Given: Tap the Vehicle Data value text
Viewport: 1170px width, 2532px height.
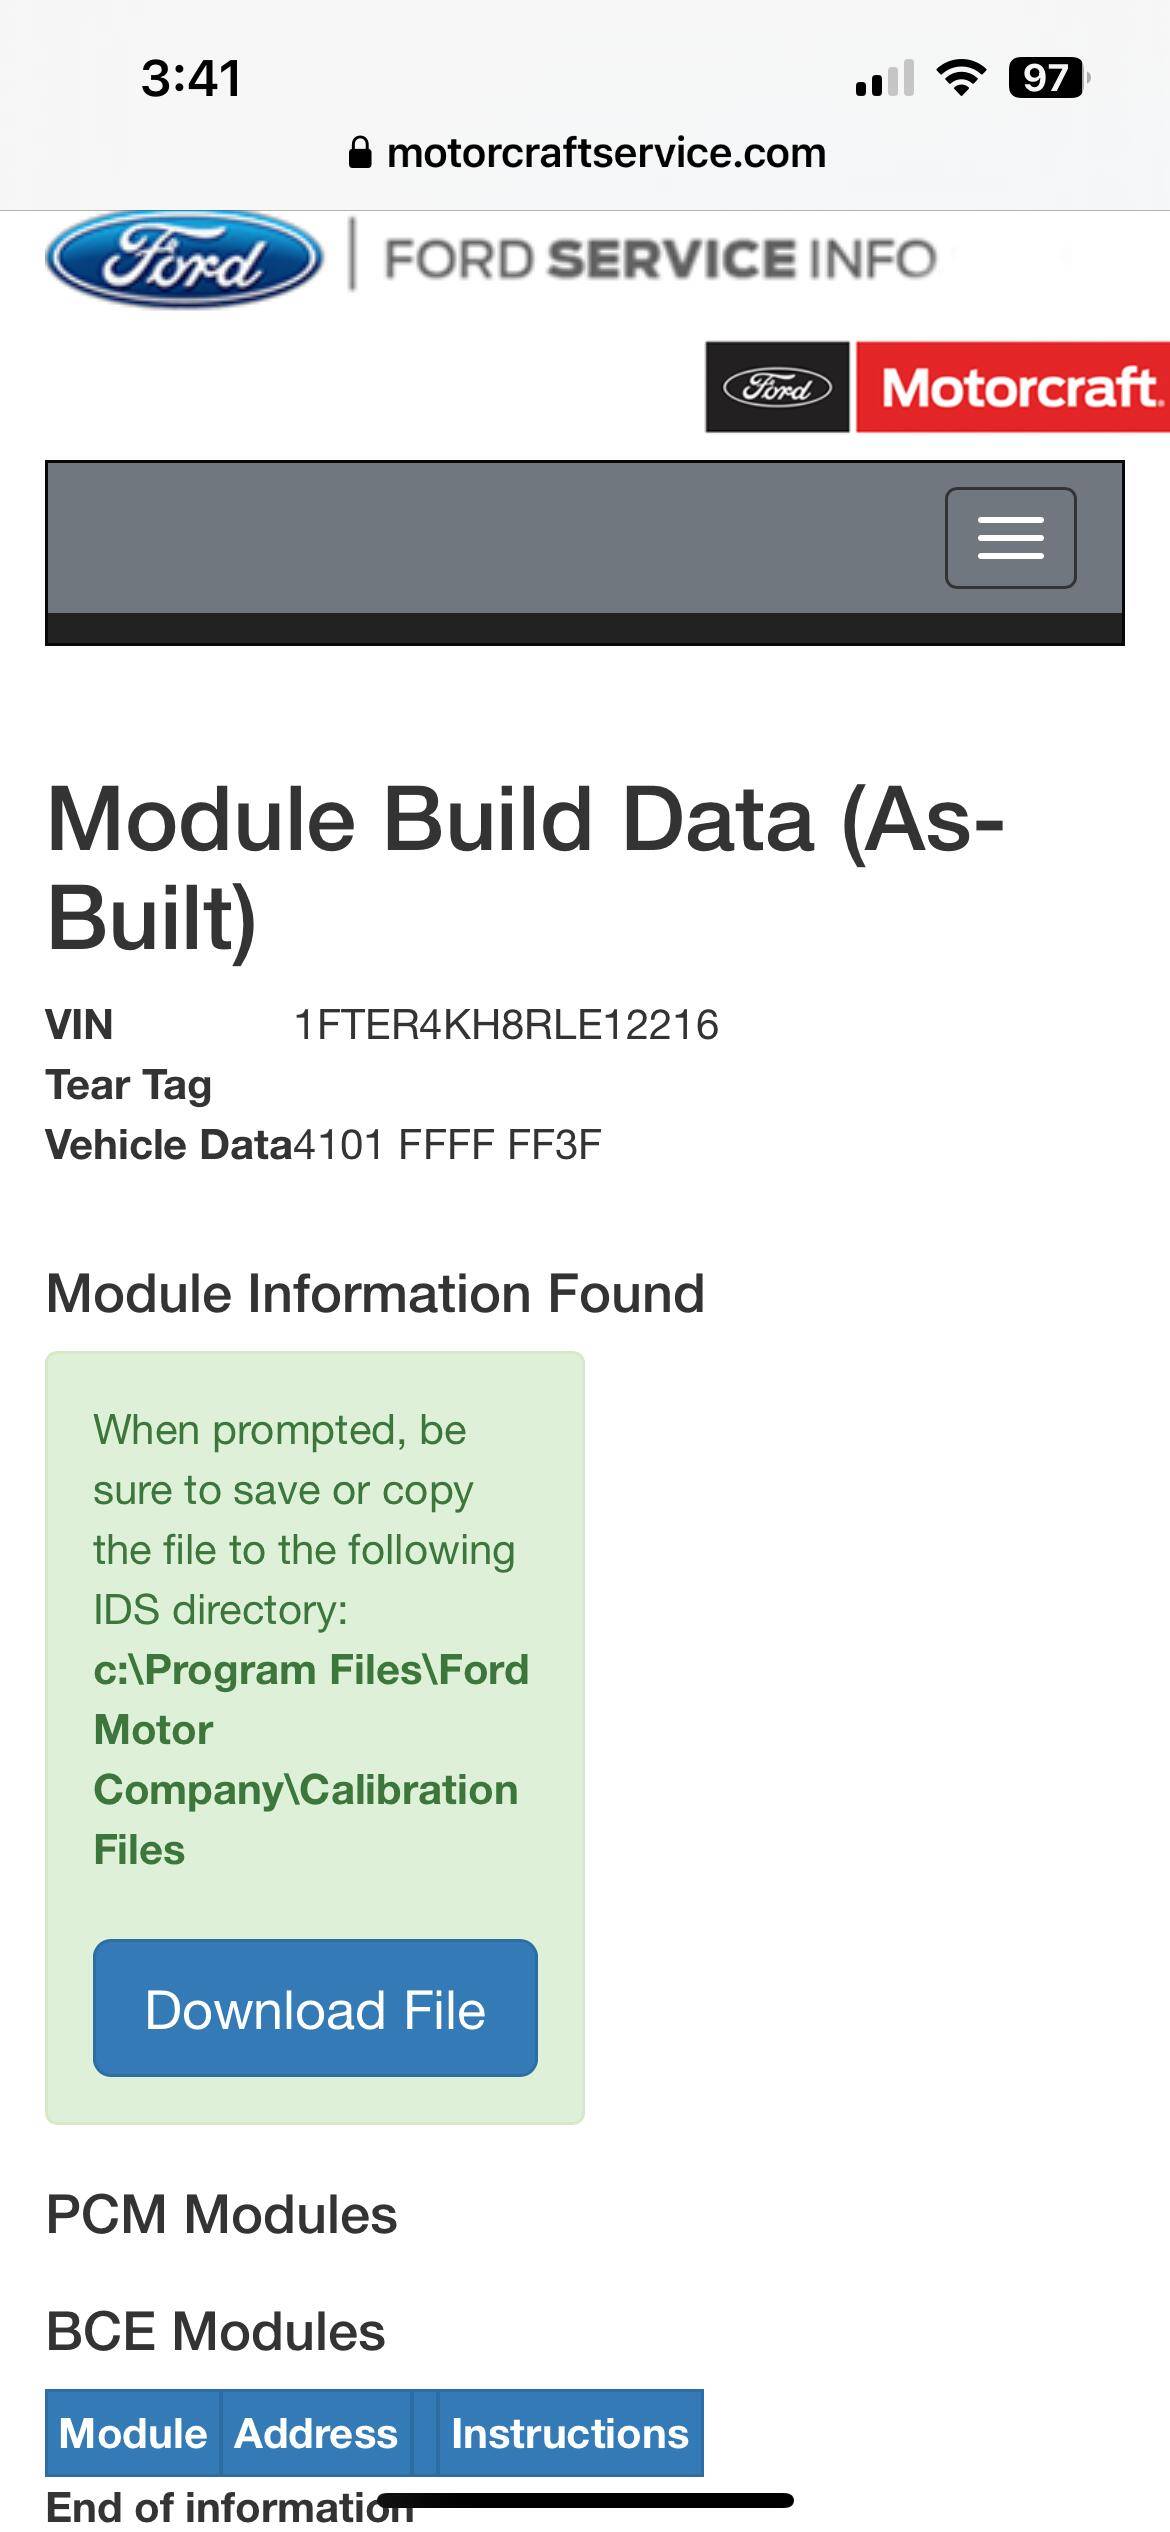Looking at the screenshot, I should pyautogui.click(x=447, y=1145).
